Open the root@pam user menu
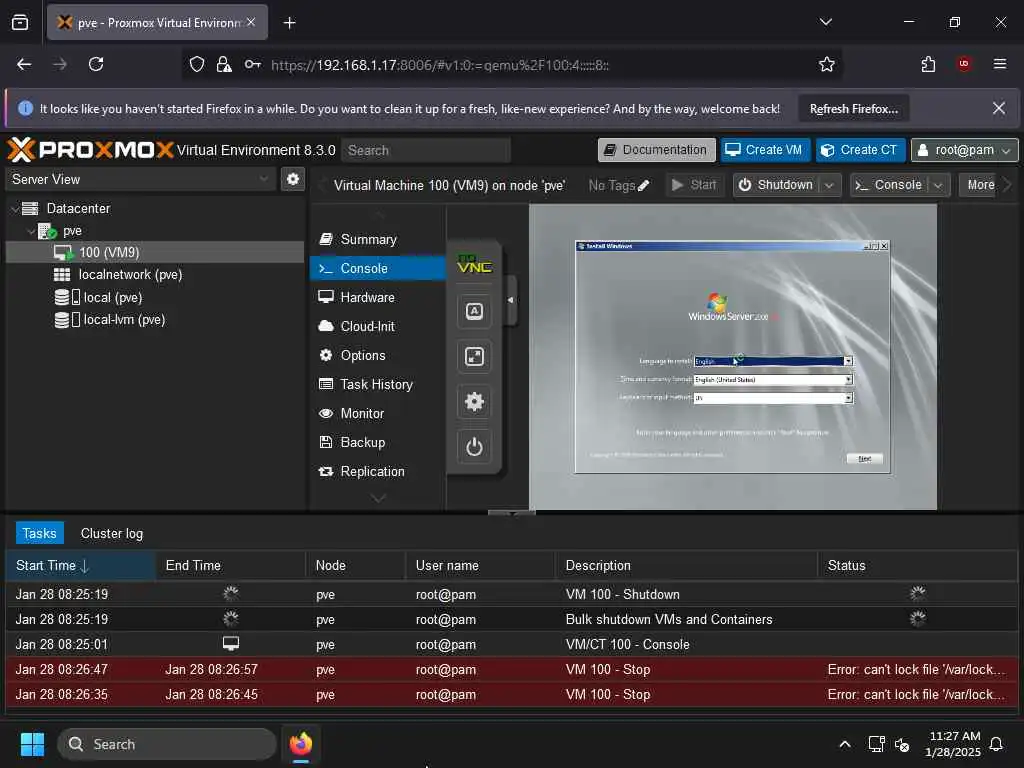This screenshot has width=1024, height=768. click(x=965, y=150)
